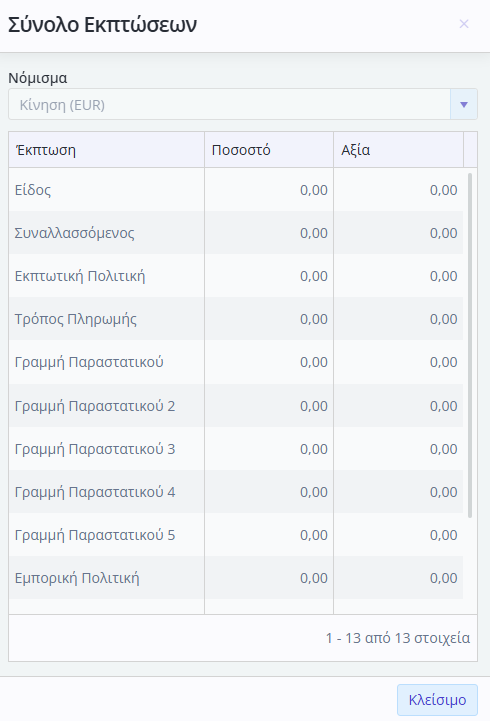Viewport: 490px width, 721px height.
Task: Select the Συναλλασσόμενος row
Action: [x=236, y=233]
